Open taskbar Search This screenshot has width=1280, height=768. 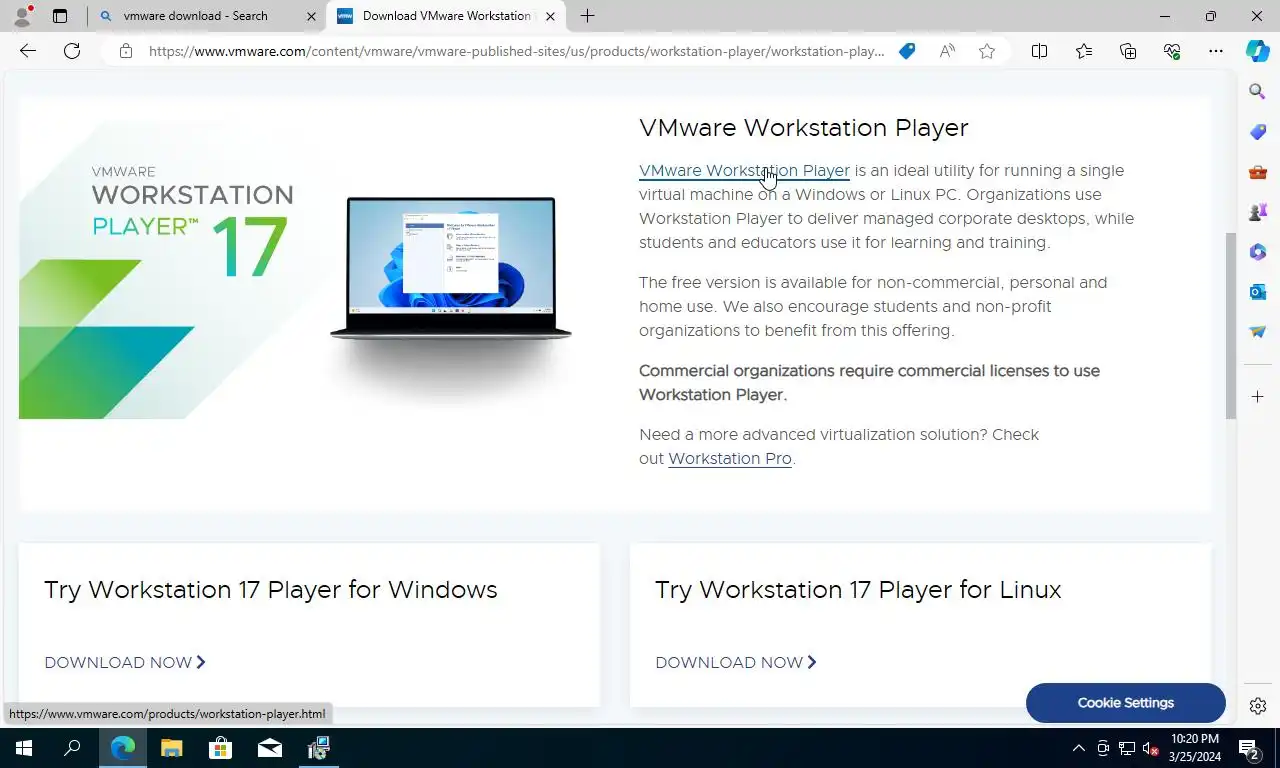(x=72, y=748)
